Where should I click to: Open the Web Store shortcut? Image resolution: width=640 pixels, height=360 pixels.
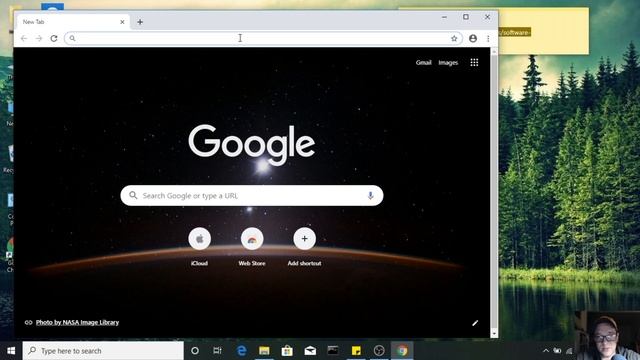252,246
